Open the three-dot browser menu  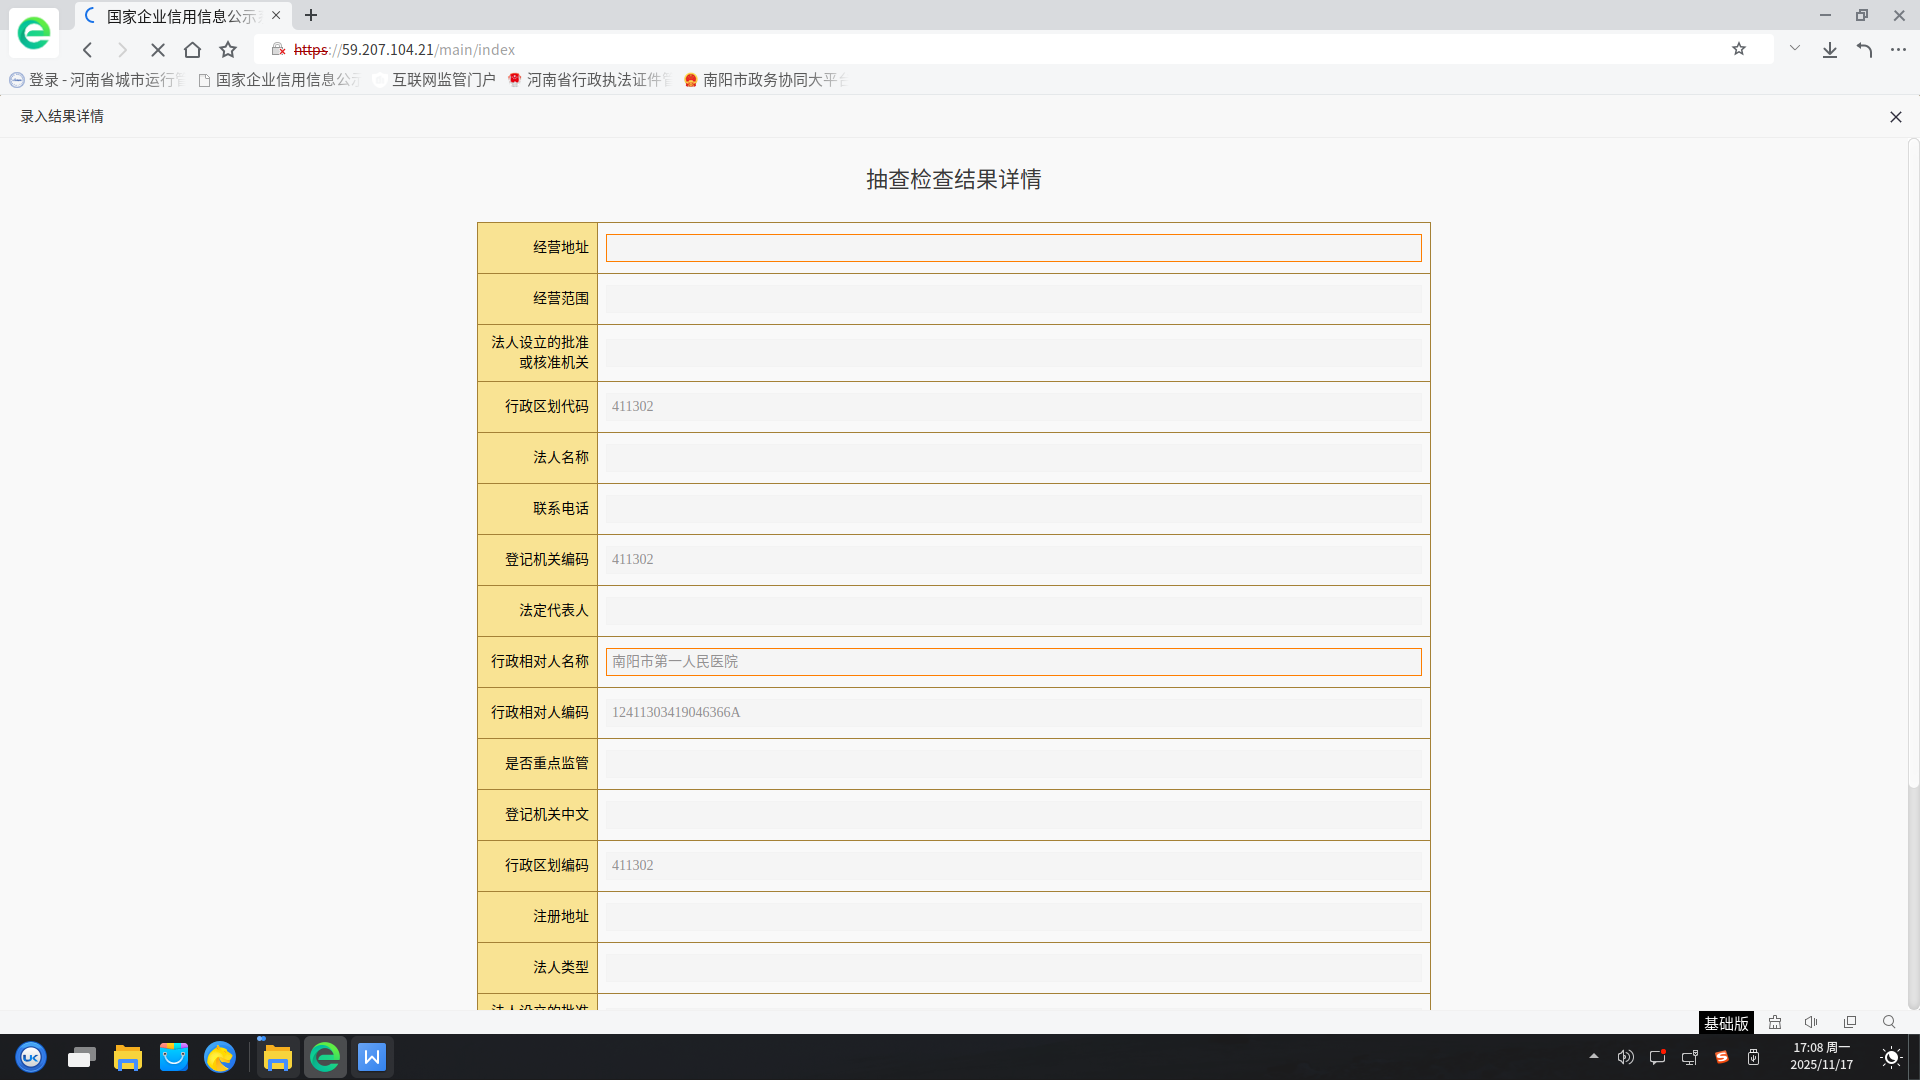point(1898,50)
